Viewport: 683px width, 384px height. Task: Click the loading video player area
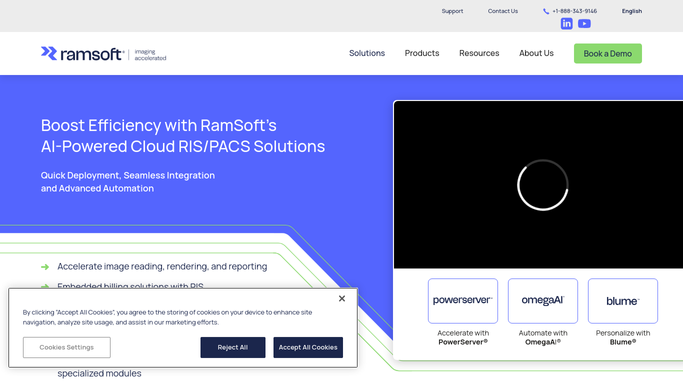pos(538,185)
